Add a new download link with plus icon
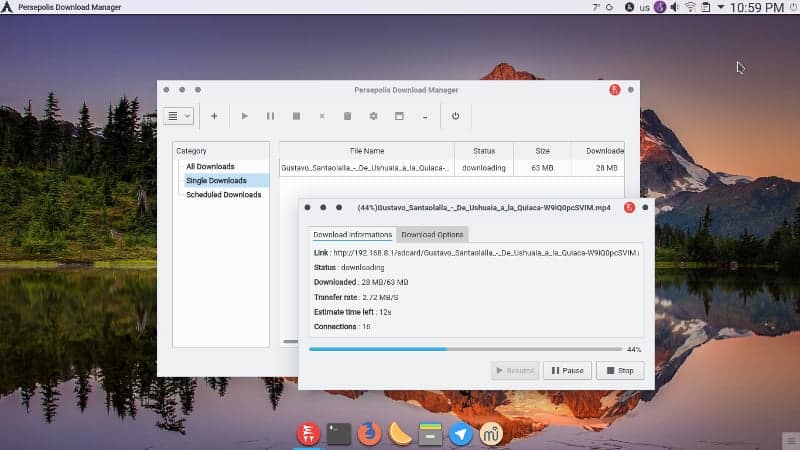This screenshot has height=450, width=800. (x=214, y=116)
